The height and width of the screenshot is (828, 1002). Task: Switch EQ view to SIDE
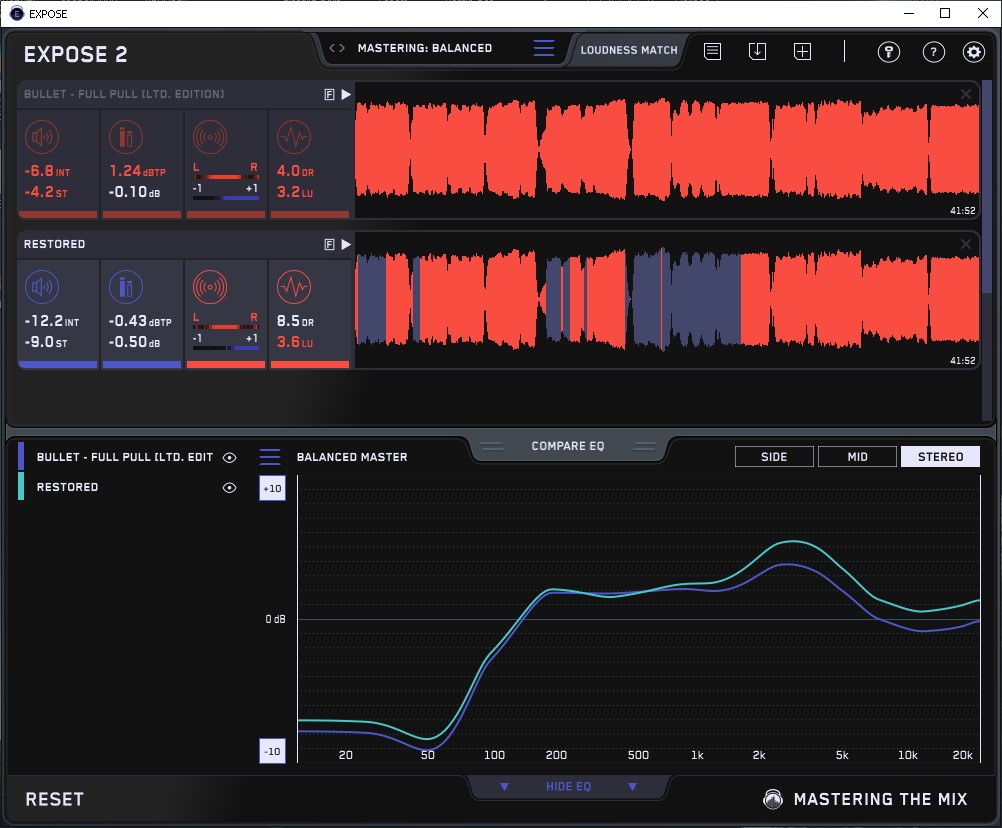tap(774, 457)
